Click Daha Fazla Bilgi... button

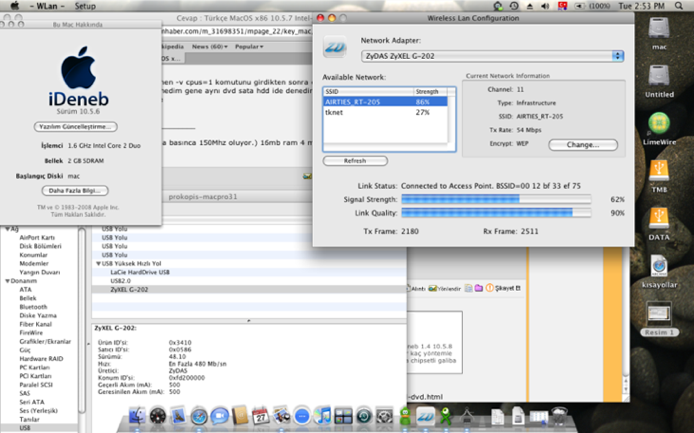tap(75, 190)
